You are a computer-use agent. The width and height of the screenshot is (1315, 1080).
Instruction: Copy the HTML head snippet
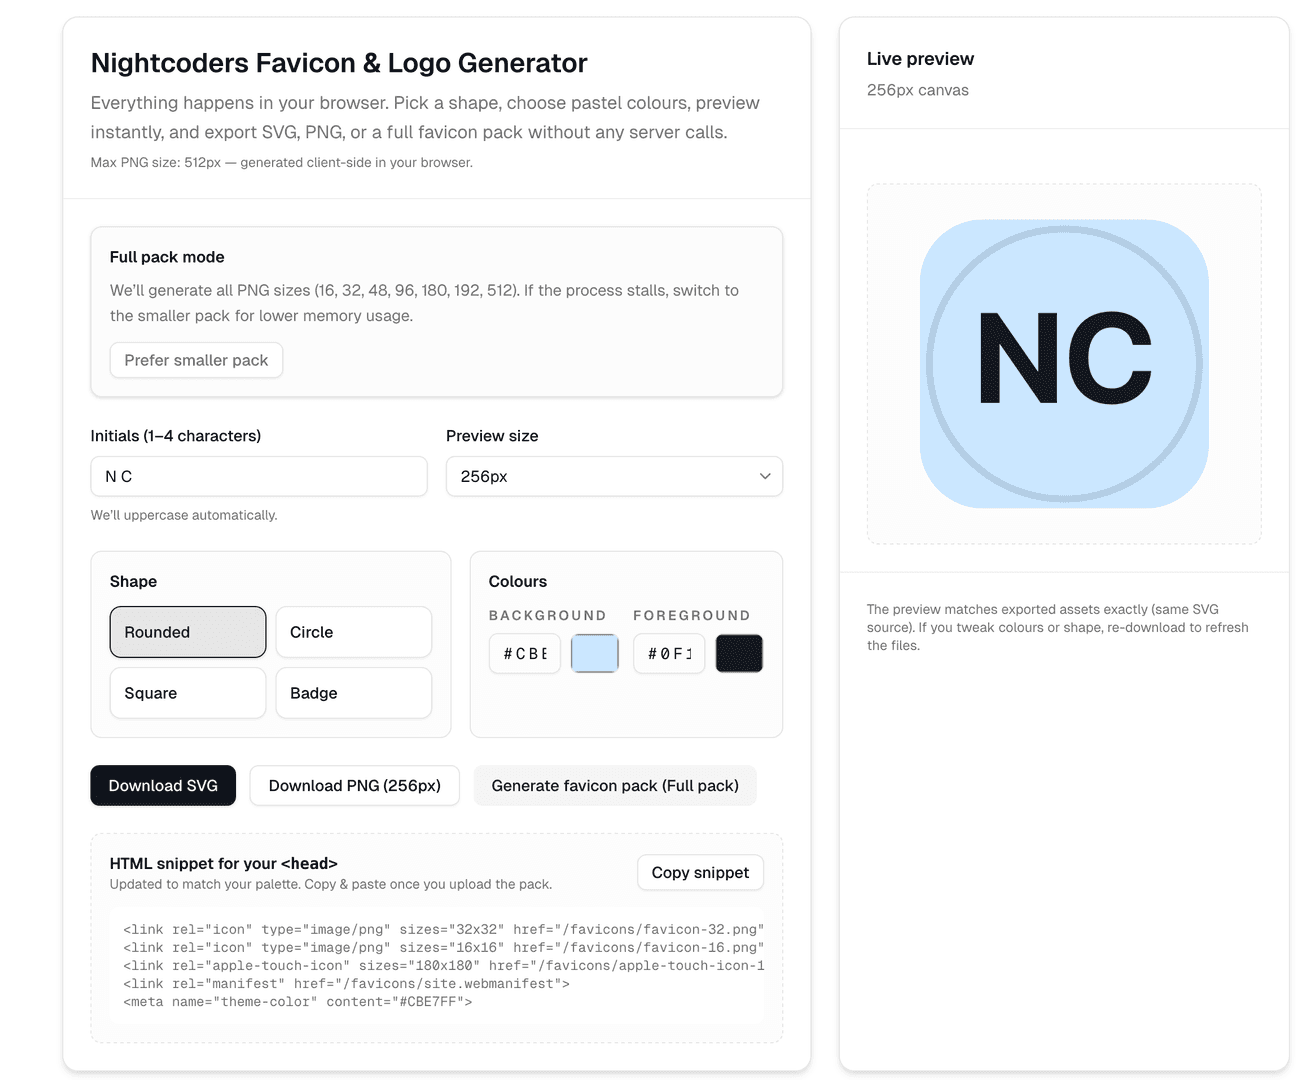point(700,872)
